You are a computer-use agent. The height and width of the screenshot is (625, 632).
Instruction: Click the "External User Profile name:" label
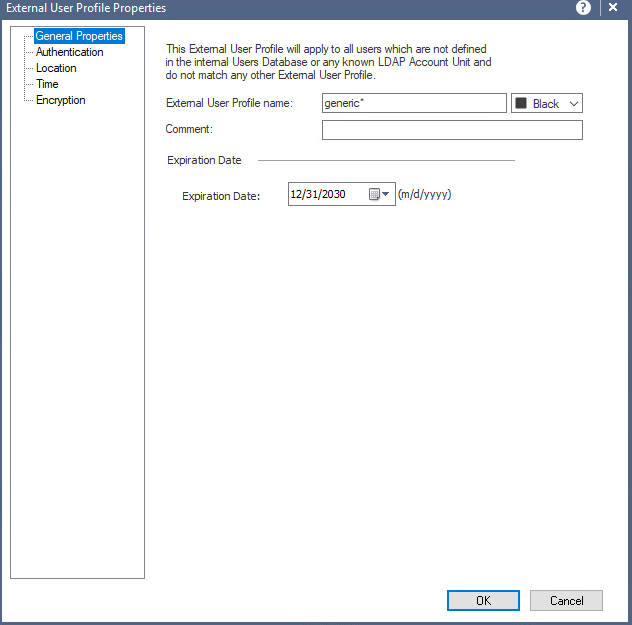point(229,103)
